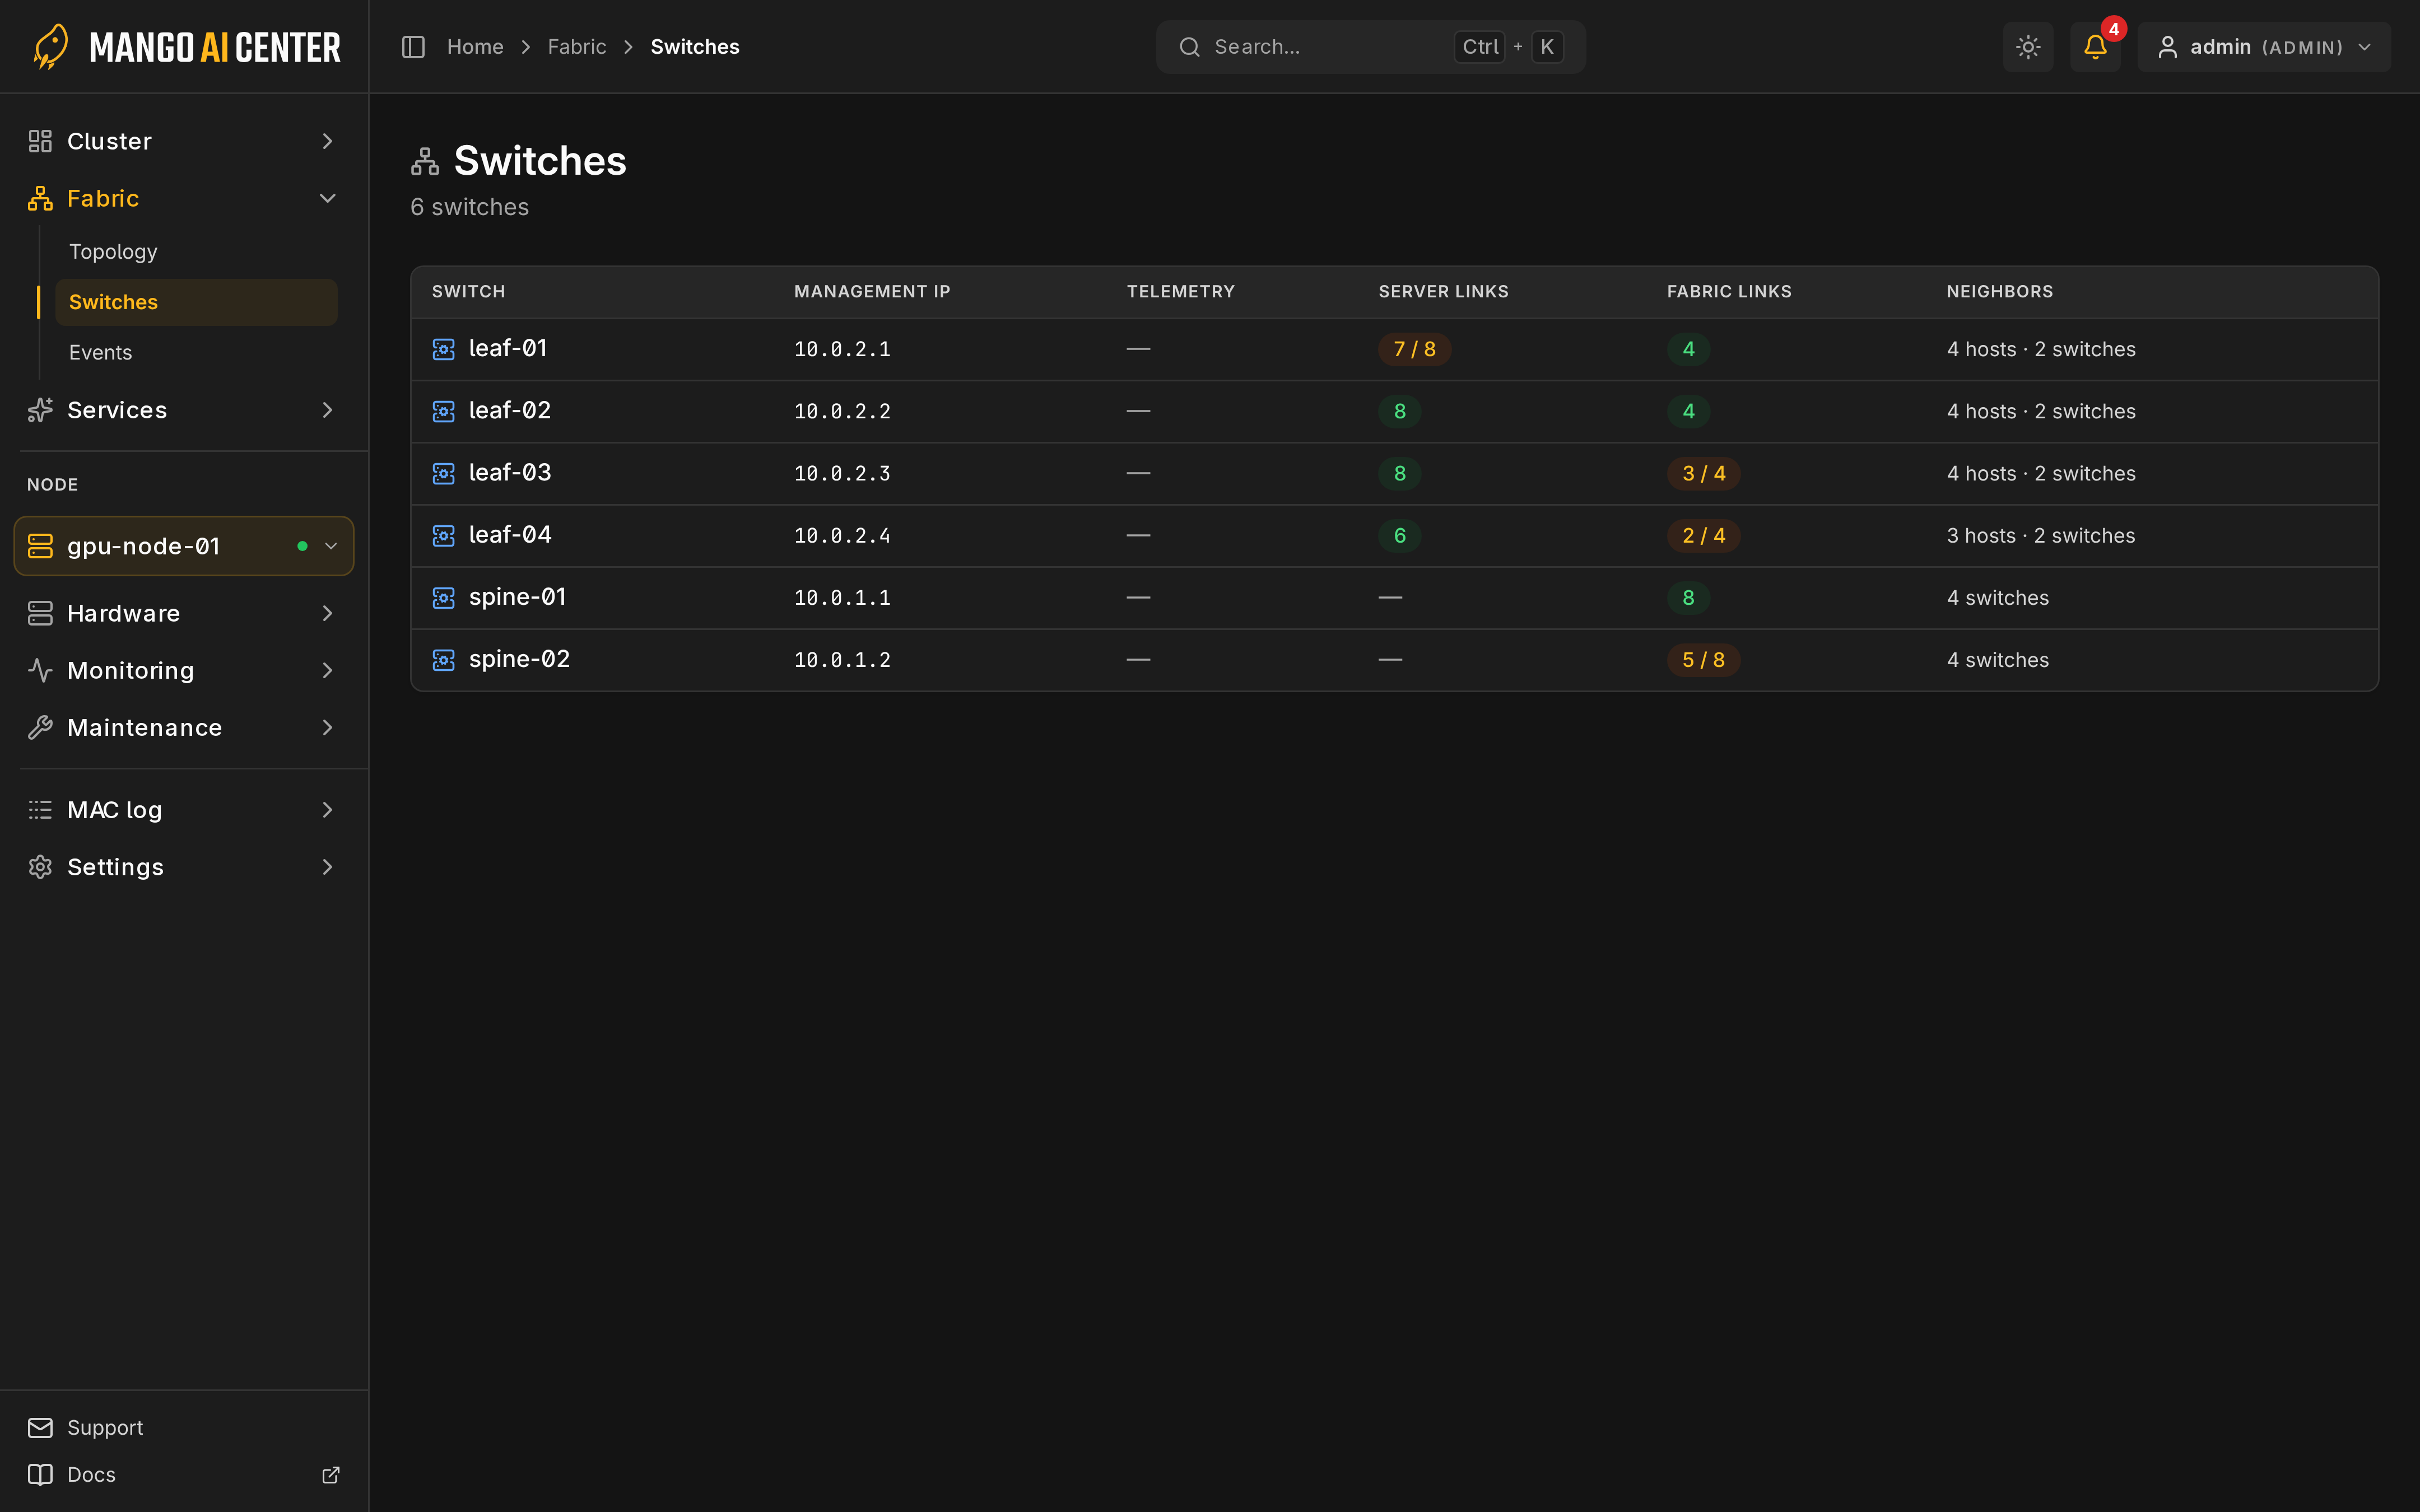The width and height of the screenshot is (2420, 1512).
Task: Open Topology under Fabric
Action: pyautogui.click(x=196, y=252)
